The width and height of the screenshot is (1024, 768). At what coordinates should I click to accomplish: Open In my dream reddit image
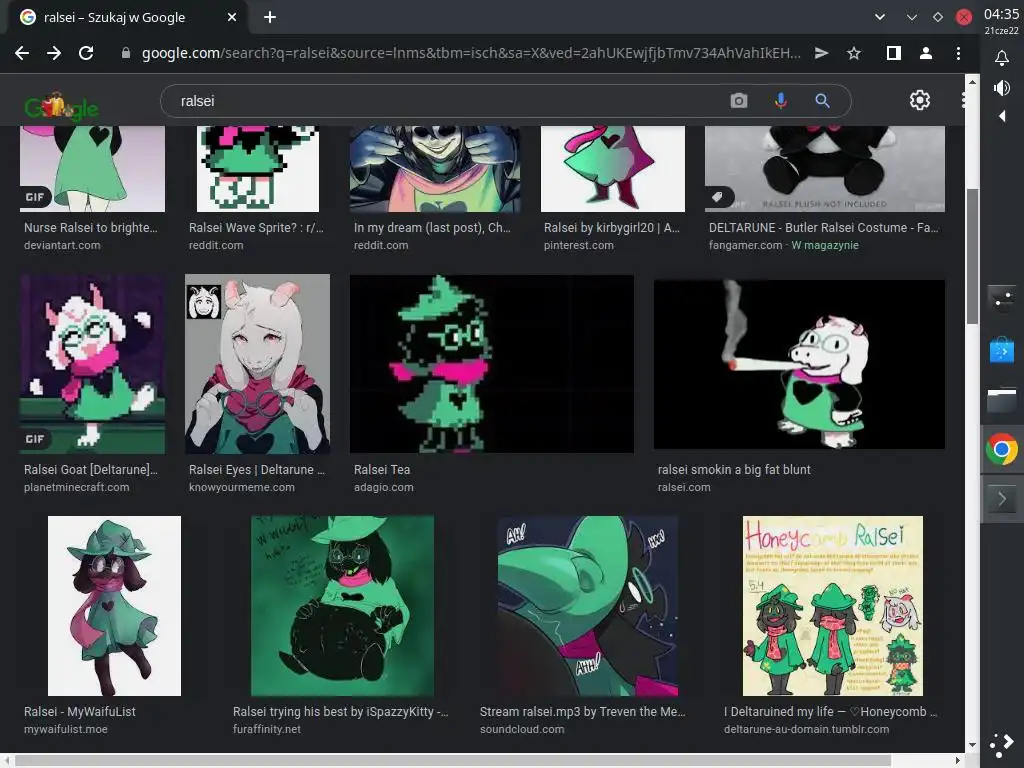[x=435, y=168]
